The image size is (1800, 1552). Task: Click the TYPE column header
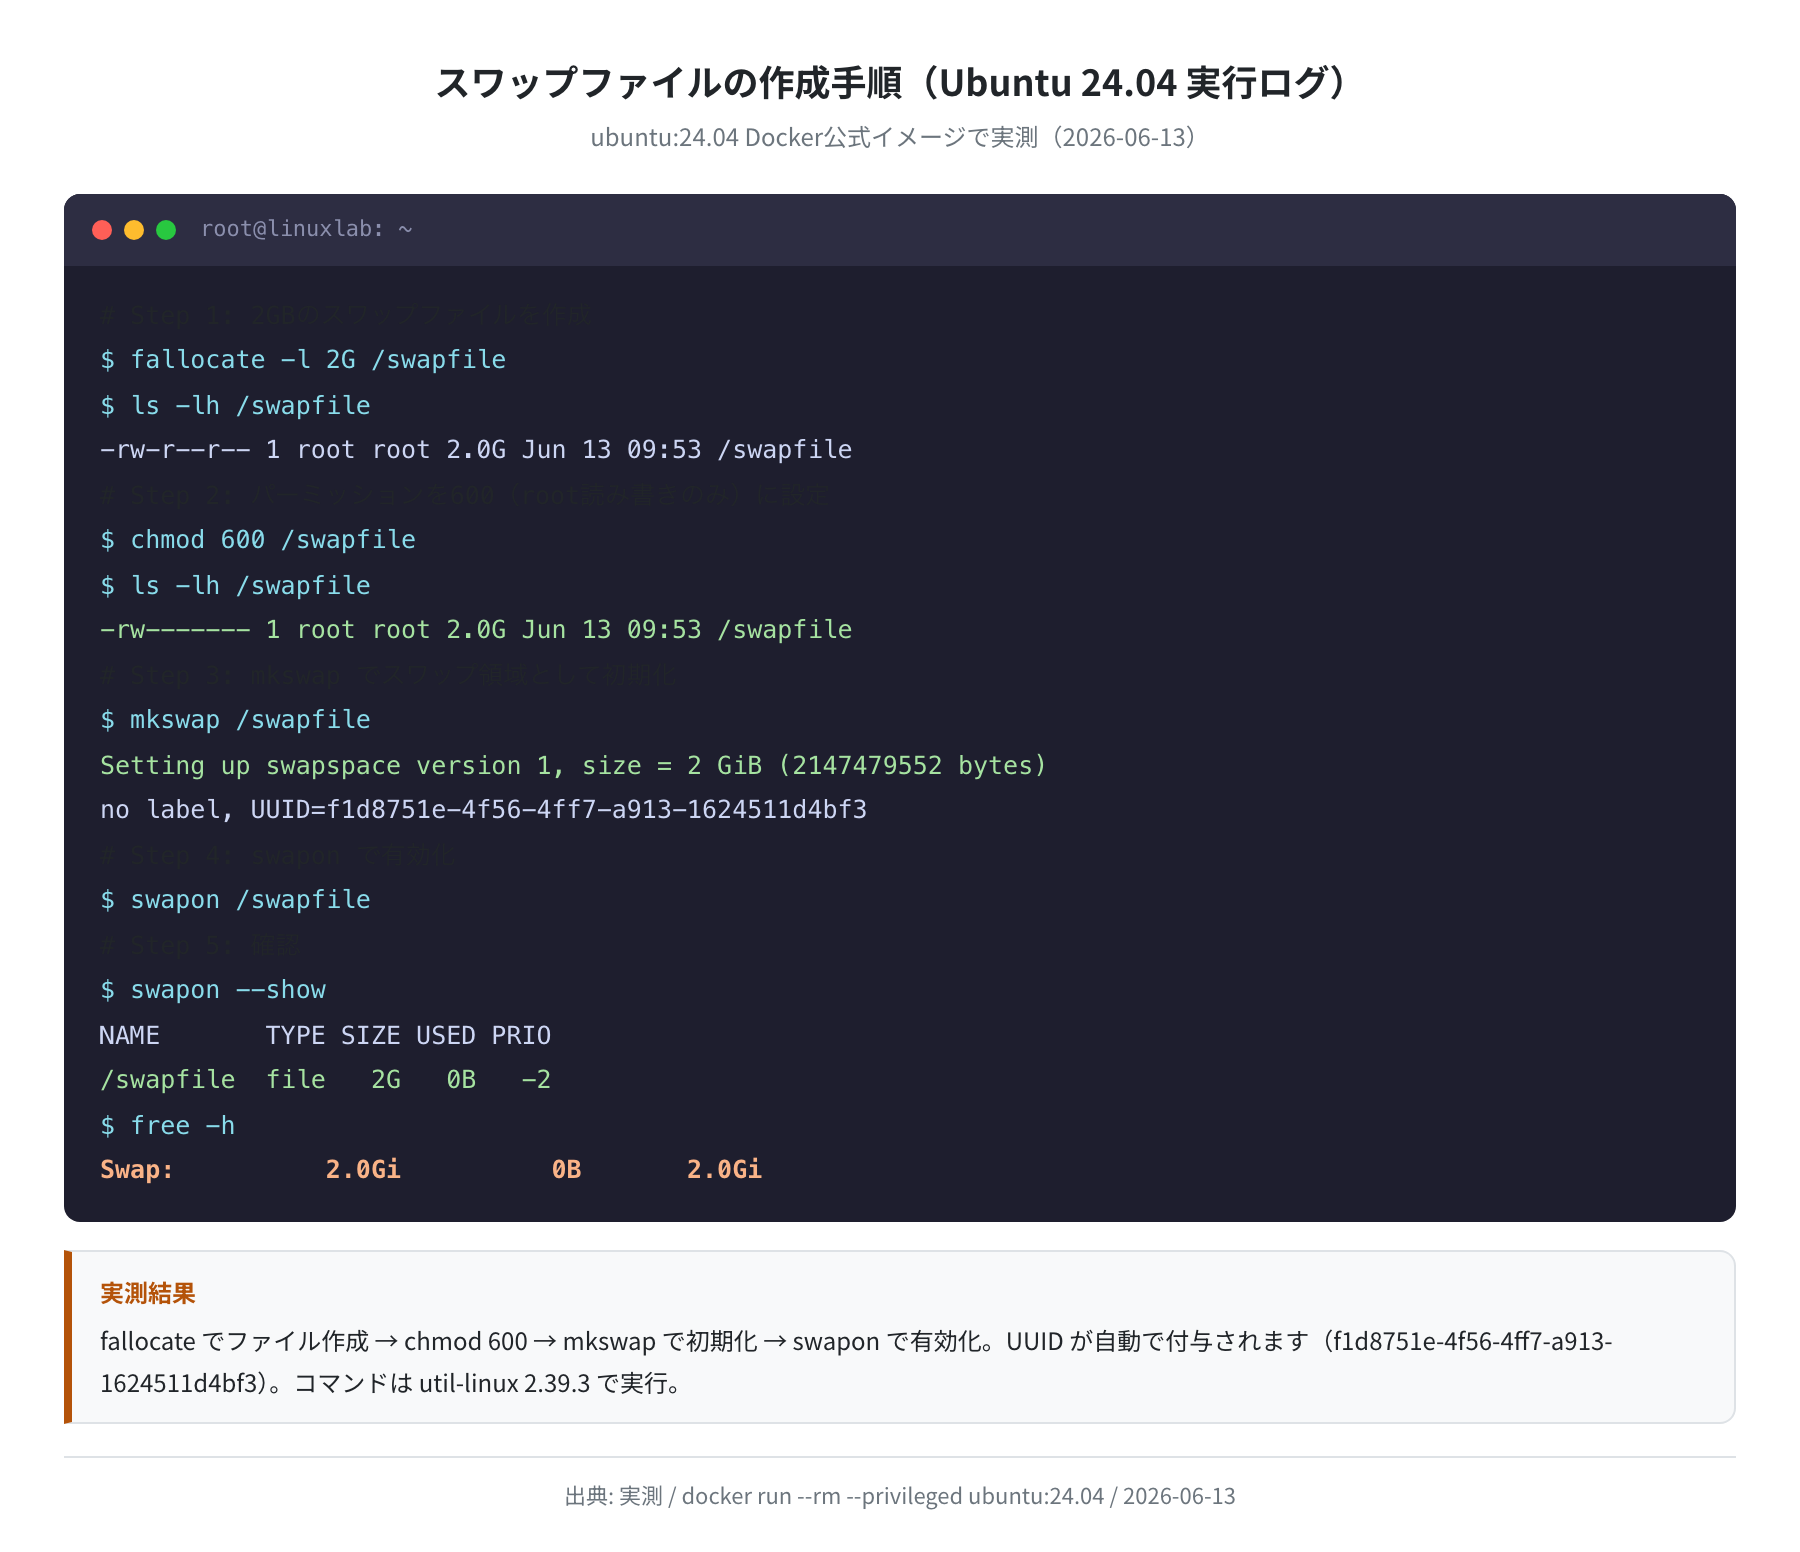click(x=295, y=1035)
